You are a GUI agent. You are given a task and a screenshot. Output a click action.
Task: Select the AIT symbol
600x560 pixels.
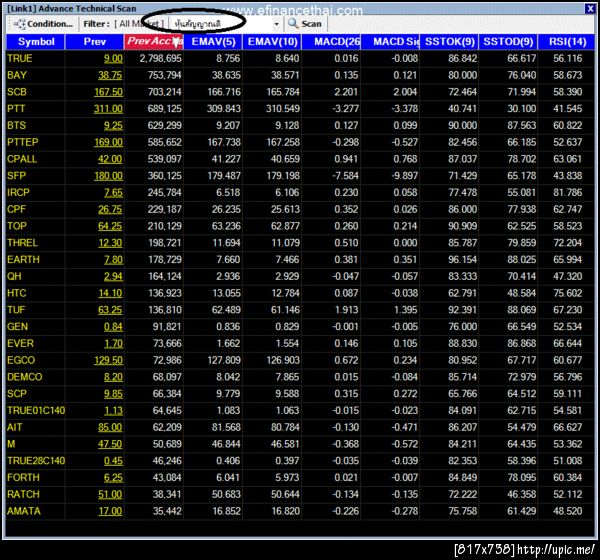click(15, 427)
